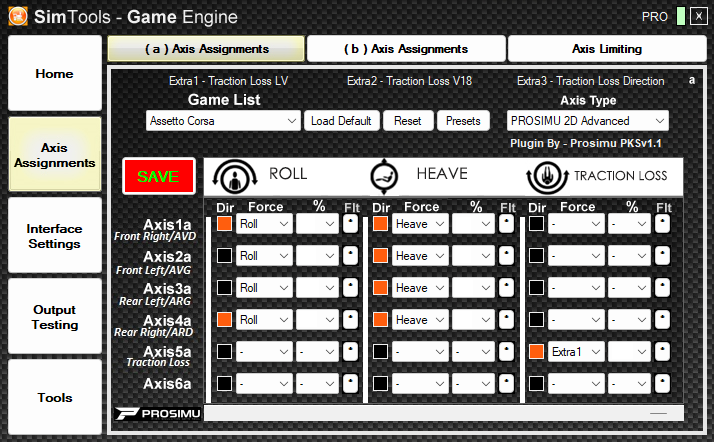714x442 pixels.
Task: Open Axis5a Traction Loss filter button
Action: pyautogui.click(x=663, y=352)
